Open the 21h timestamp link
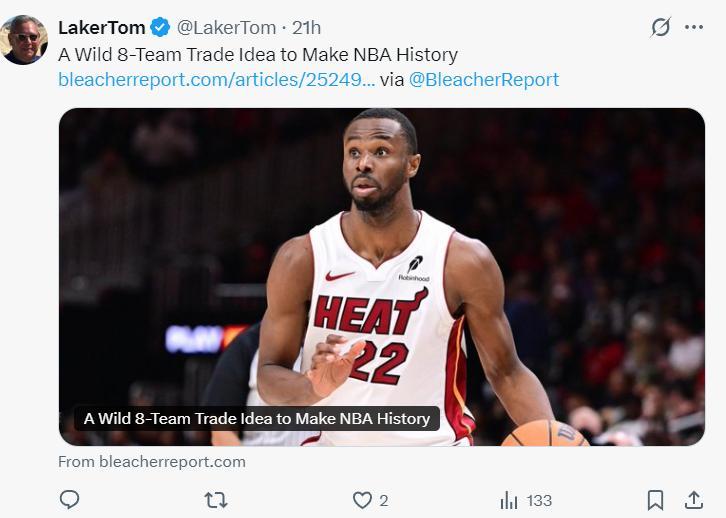The width and height of the screenshot is (726, 518). [307, 27]
